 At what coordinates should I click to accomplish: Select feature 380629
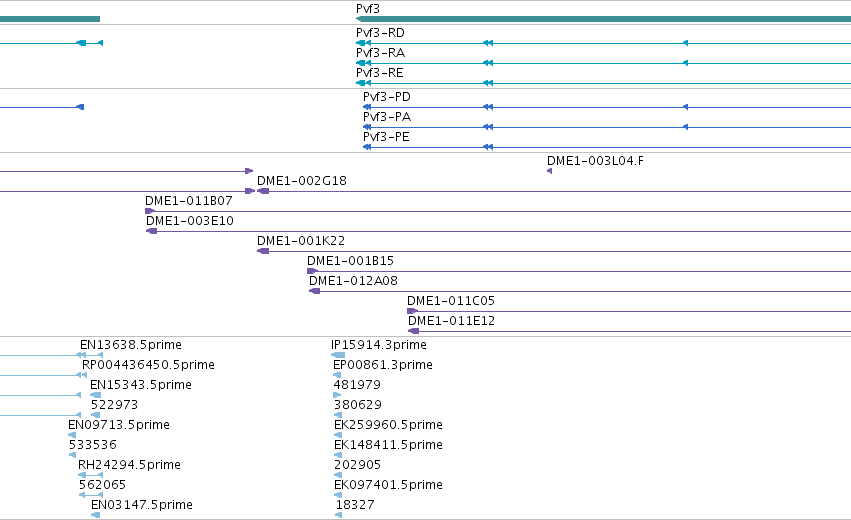coord(358,405)
